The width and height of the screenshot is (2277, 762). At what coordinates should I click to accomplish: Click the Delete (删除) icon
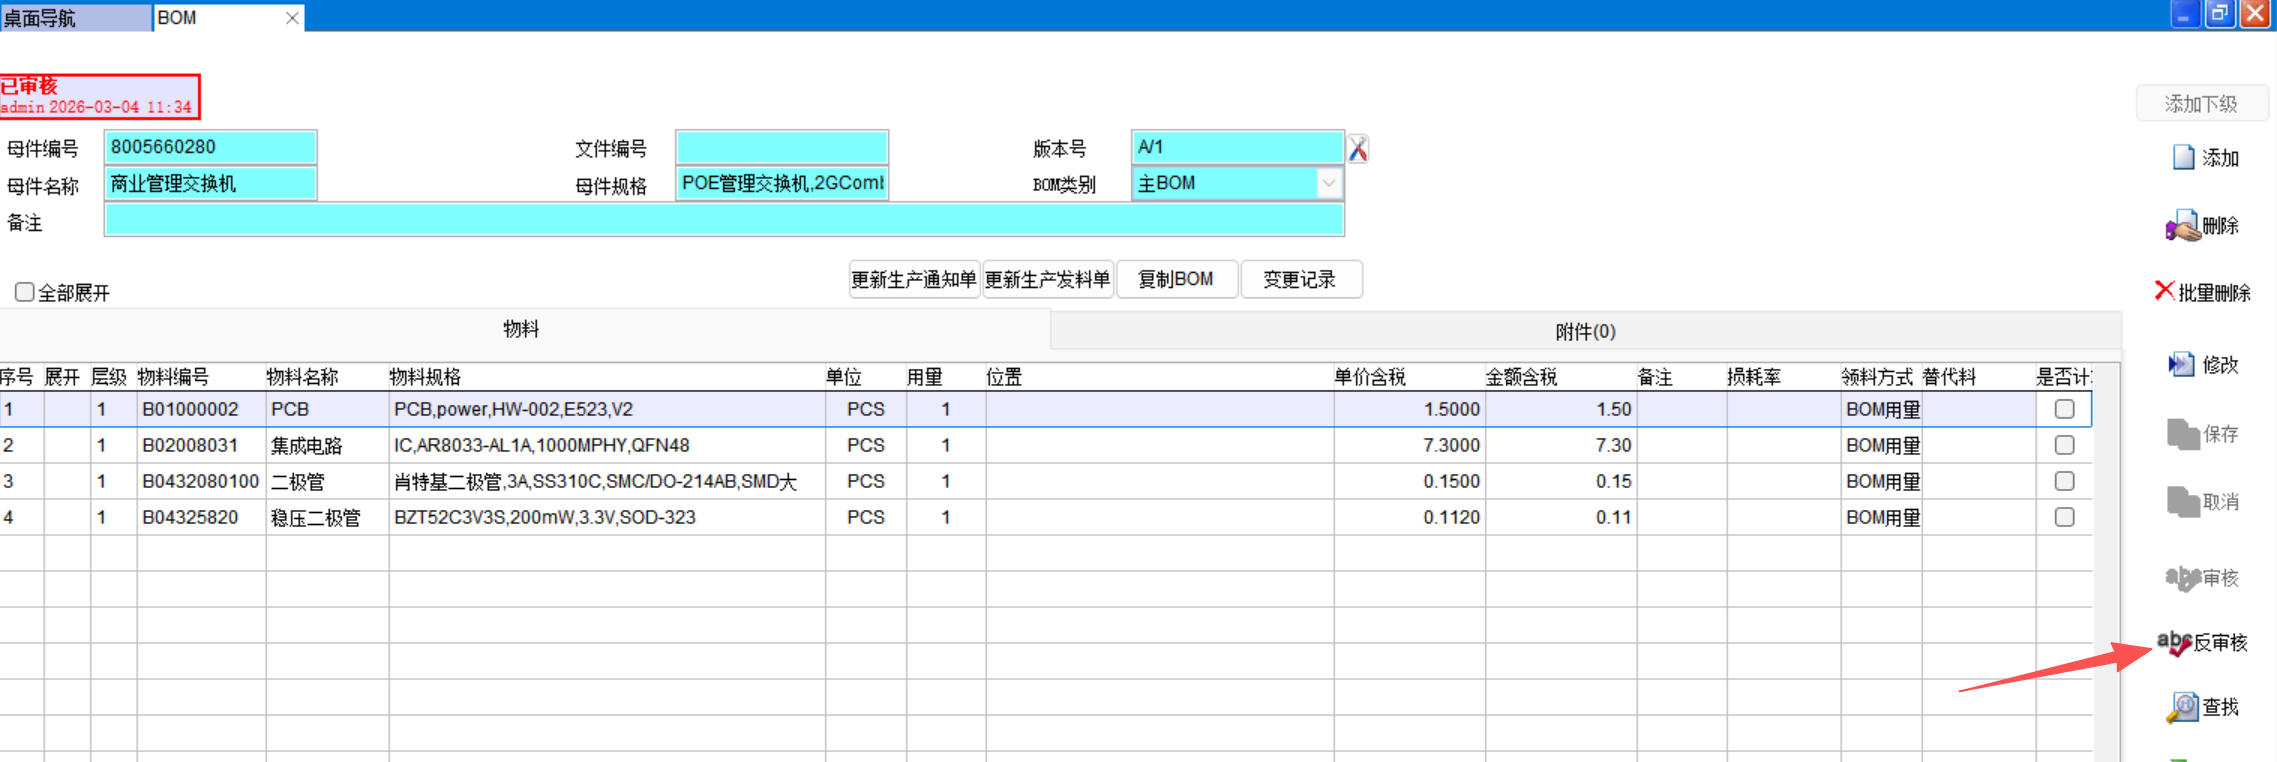coord(2183,226)
